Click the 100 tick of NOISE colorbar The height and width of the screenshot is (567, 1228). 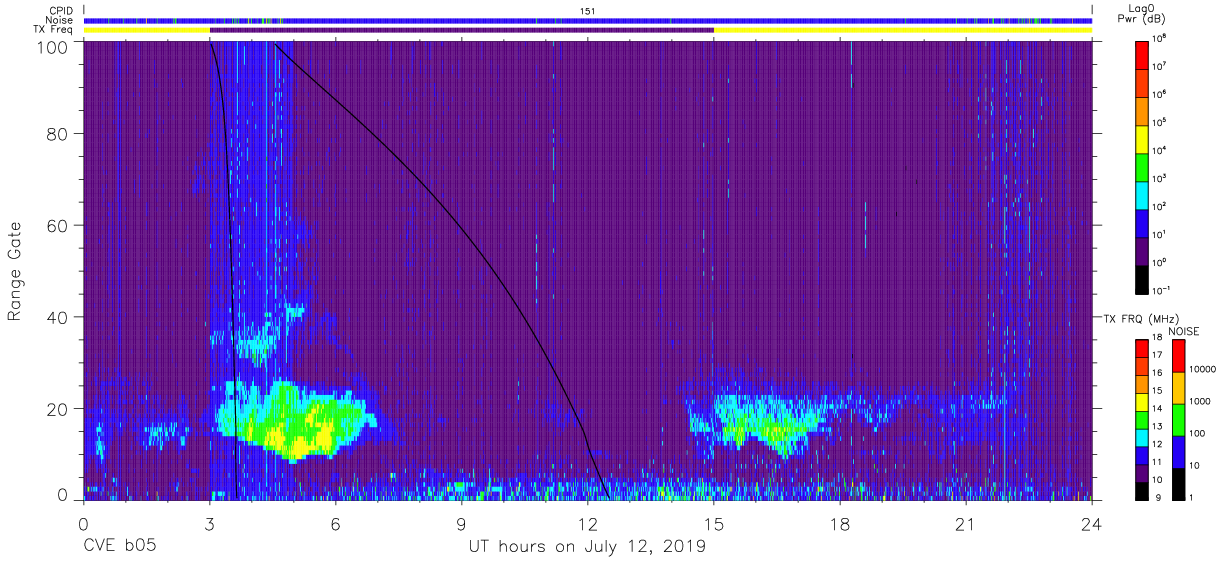tap(1198, 433)
